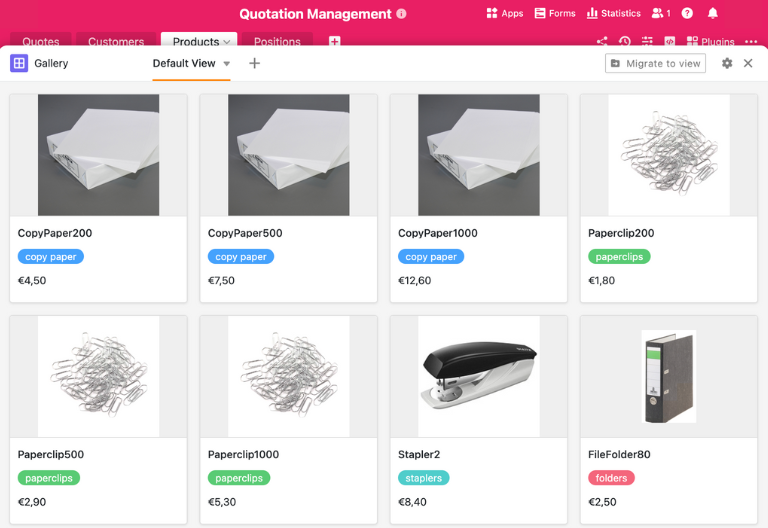Open gallery plugin settings gear
The width and height of the screenshot is (768, 528).
click(727, 63)
